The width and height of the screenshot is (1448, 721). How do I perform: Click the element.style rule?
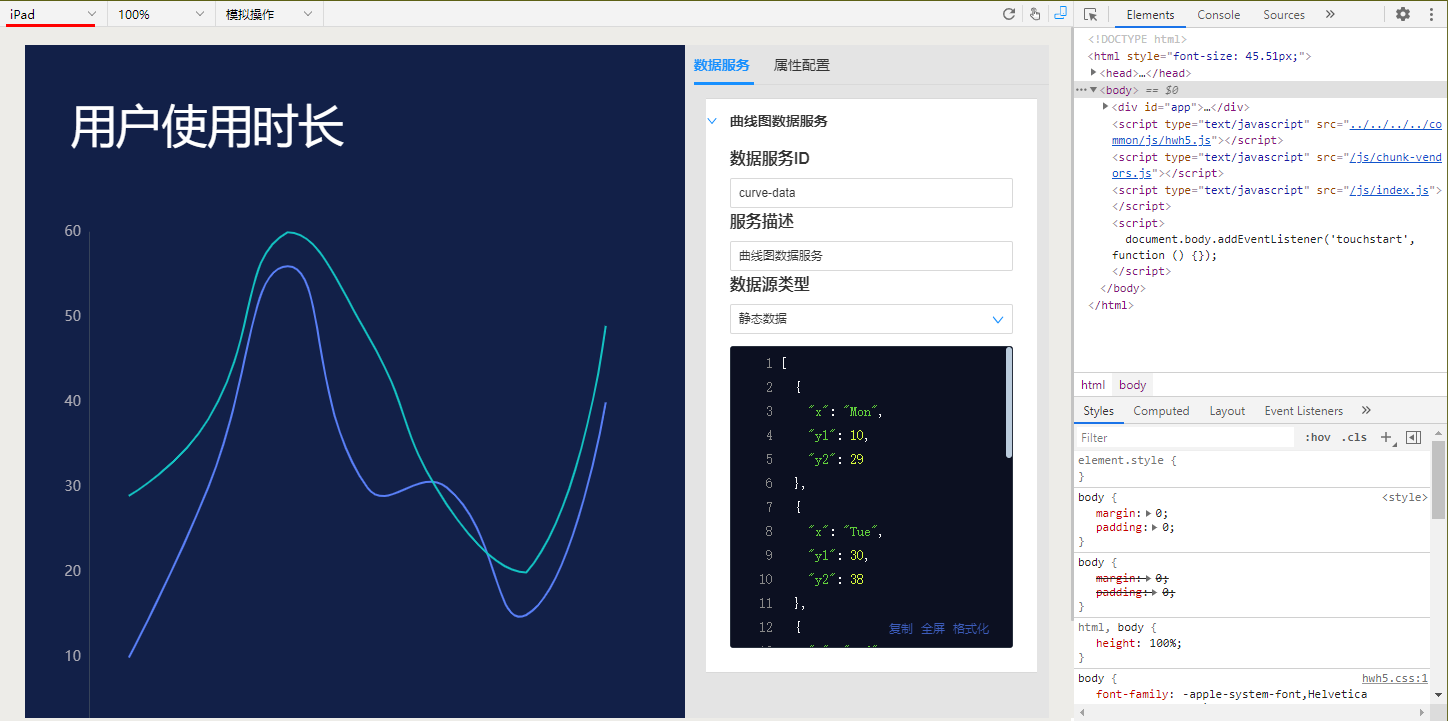click(1127, 461)
